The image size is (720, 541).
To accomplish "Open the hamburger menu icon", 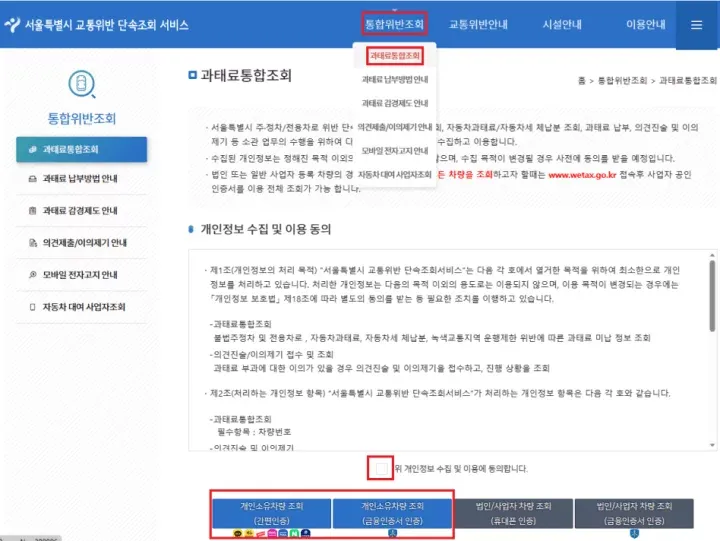I will pos(696,25).
